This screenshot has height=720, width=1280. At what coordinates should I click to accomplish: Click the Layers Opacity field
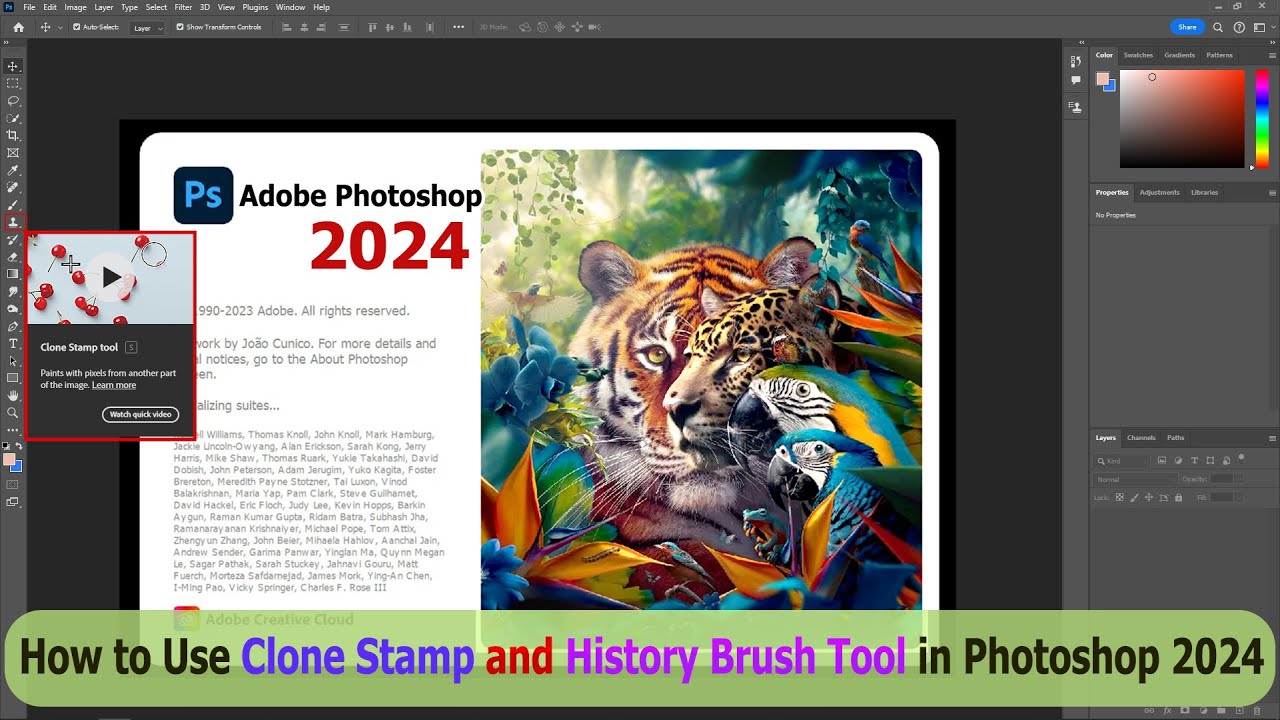coord(1222,479)
